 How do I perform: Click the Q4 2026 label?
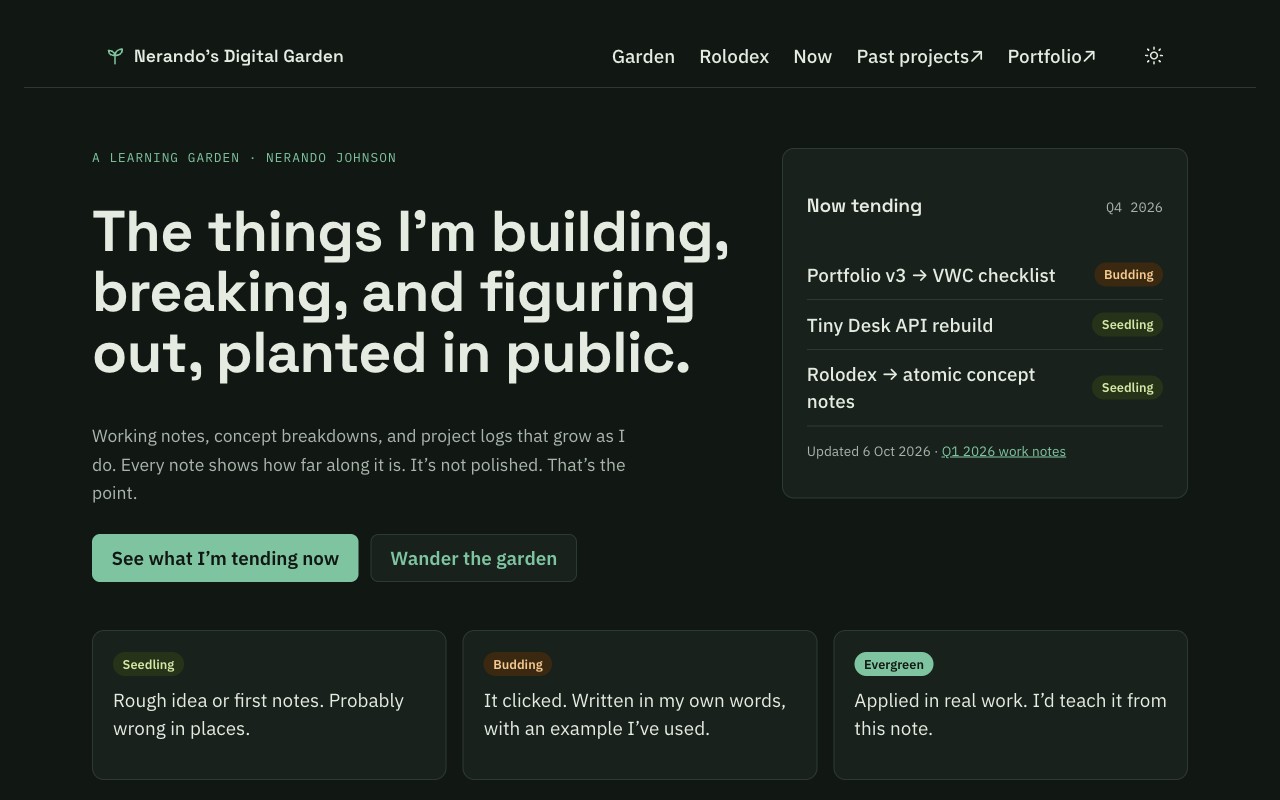tap(1134, 208)
